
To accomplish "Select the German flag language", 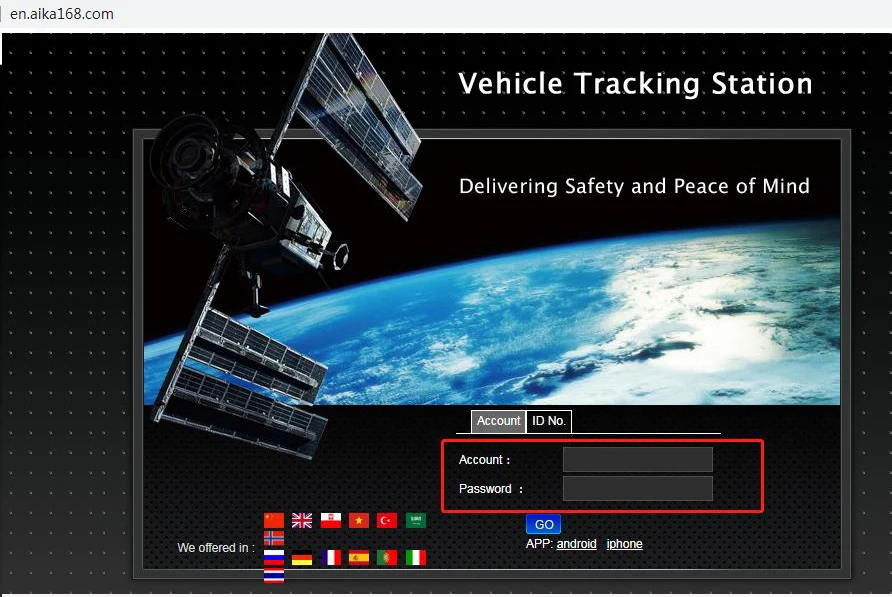I will (302, 558).
